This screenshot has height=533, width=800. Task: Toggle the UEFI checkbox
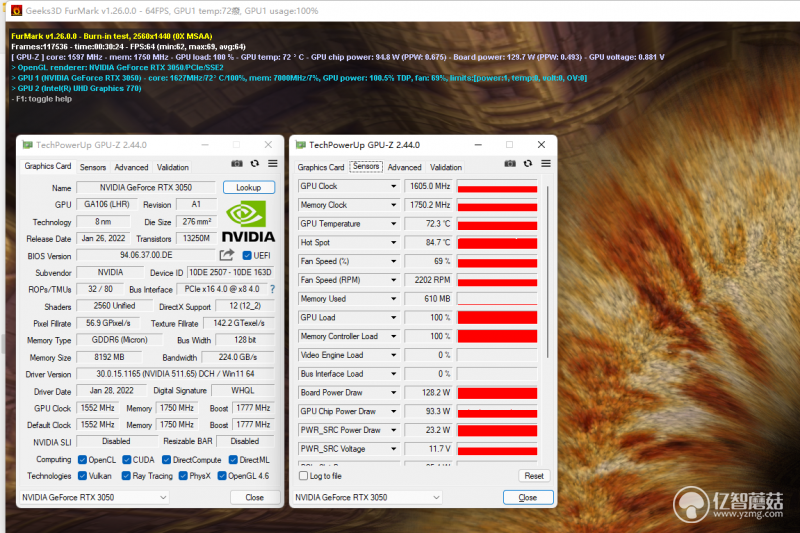coord(247,256)
